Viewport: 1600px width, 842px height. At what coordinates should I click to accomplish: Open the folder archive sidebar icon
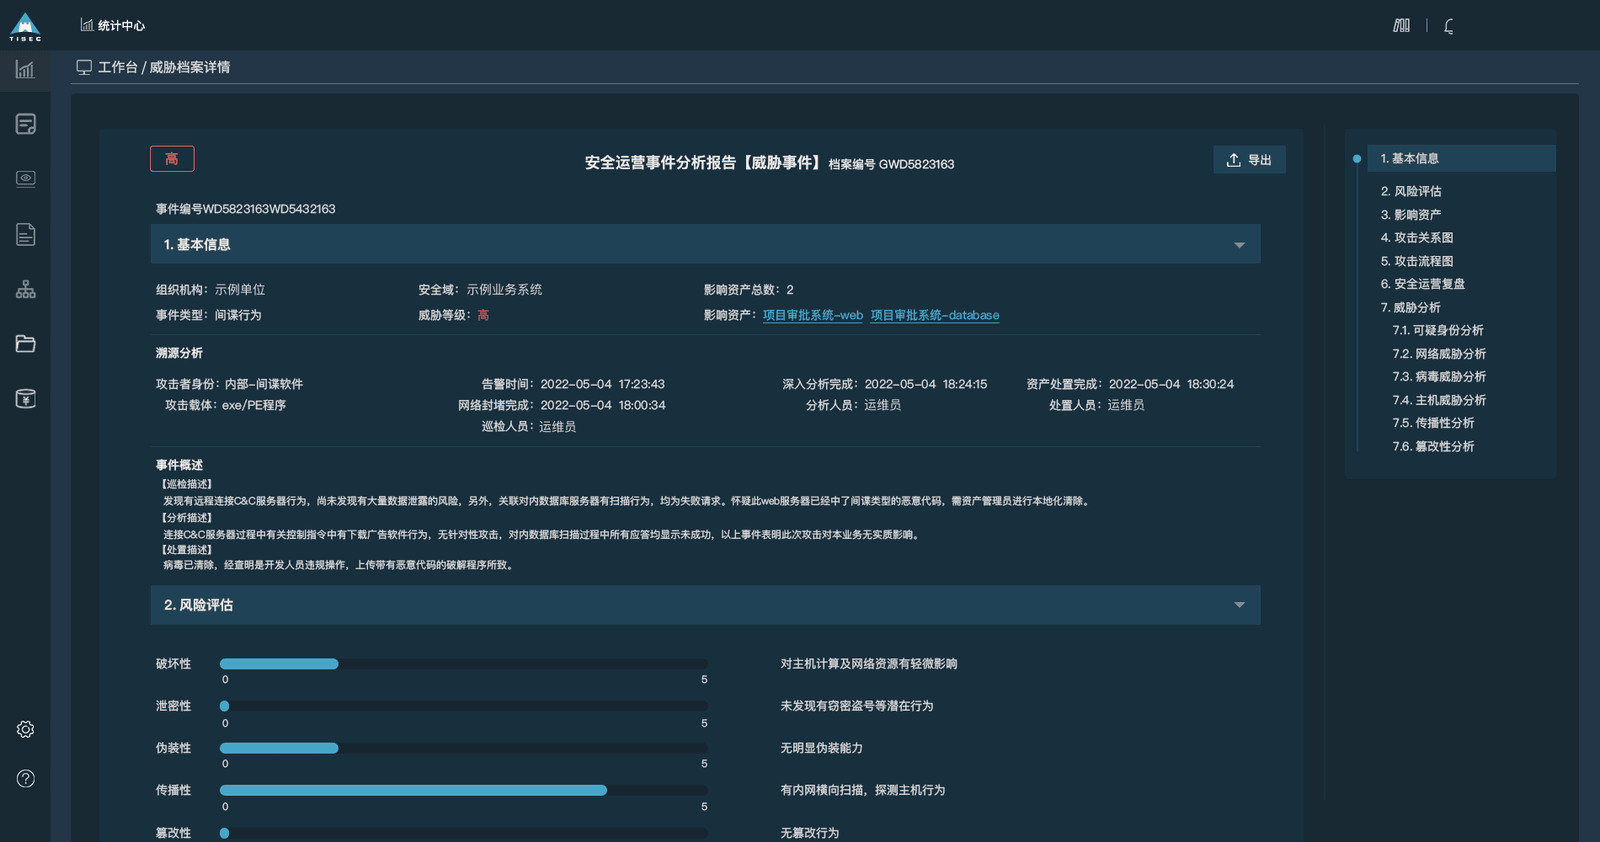(26, 344)
